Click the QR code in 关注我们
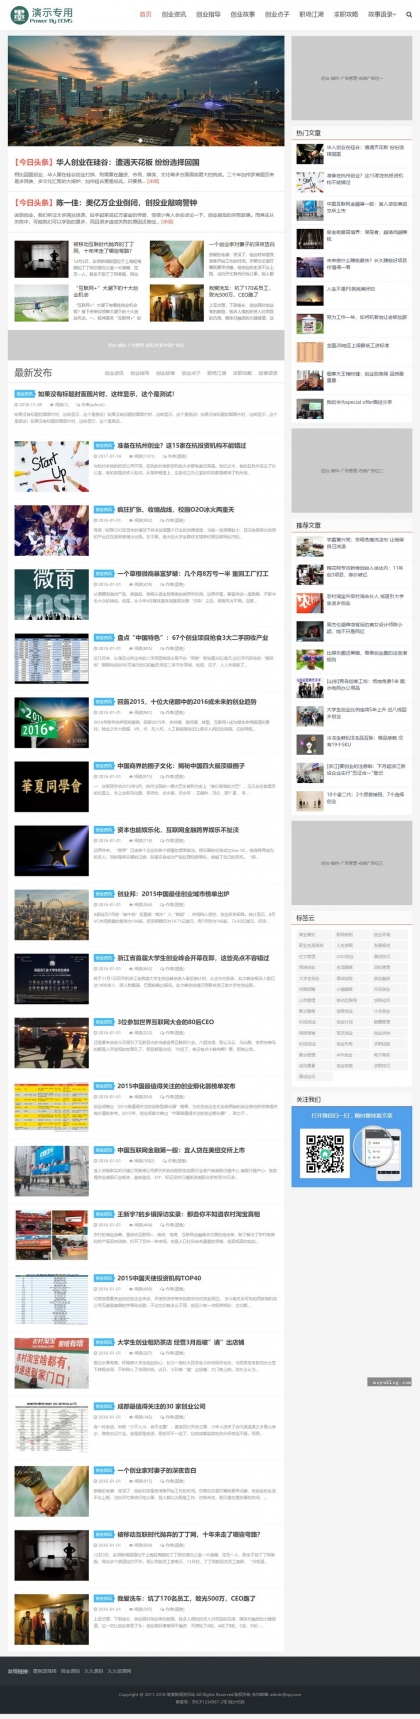Image resolution: width=420 pixels, height=1719 pixels. point(324,1152)
